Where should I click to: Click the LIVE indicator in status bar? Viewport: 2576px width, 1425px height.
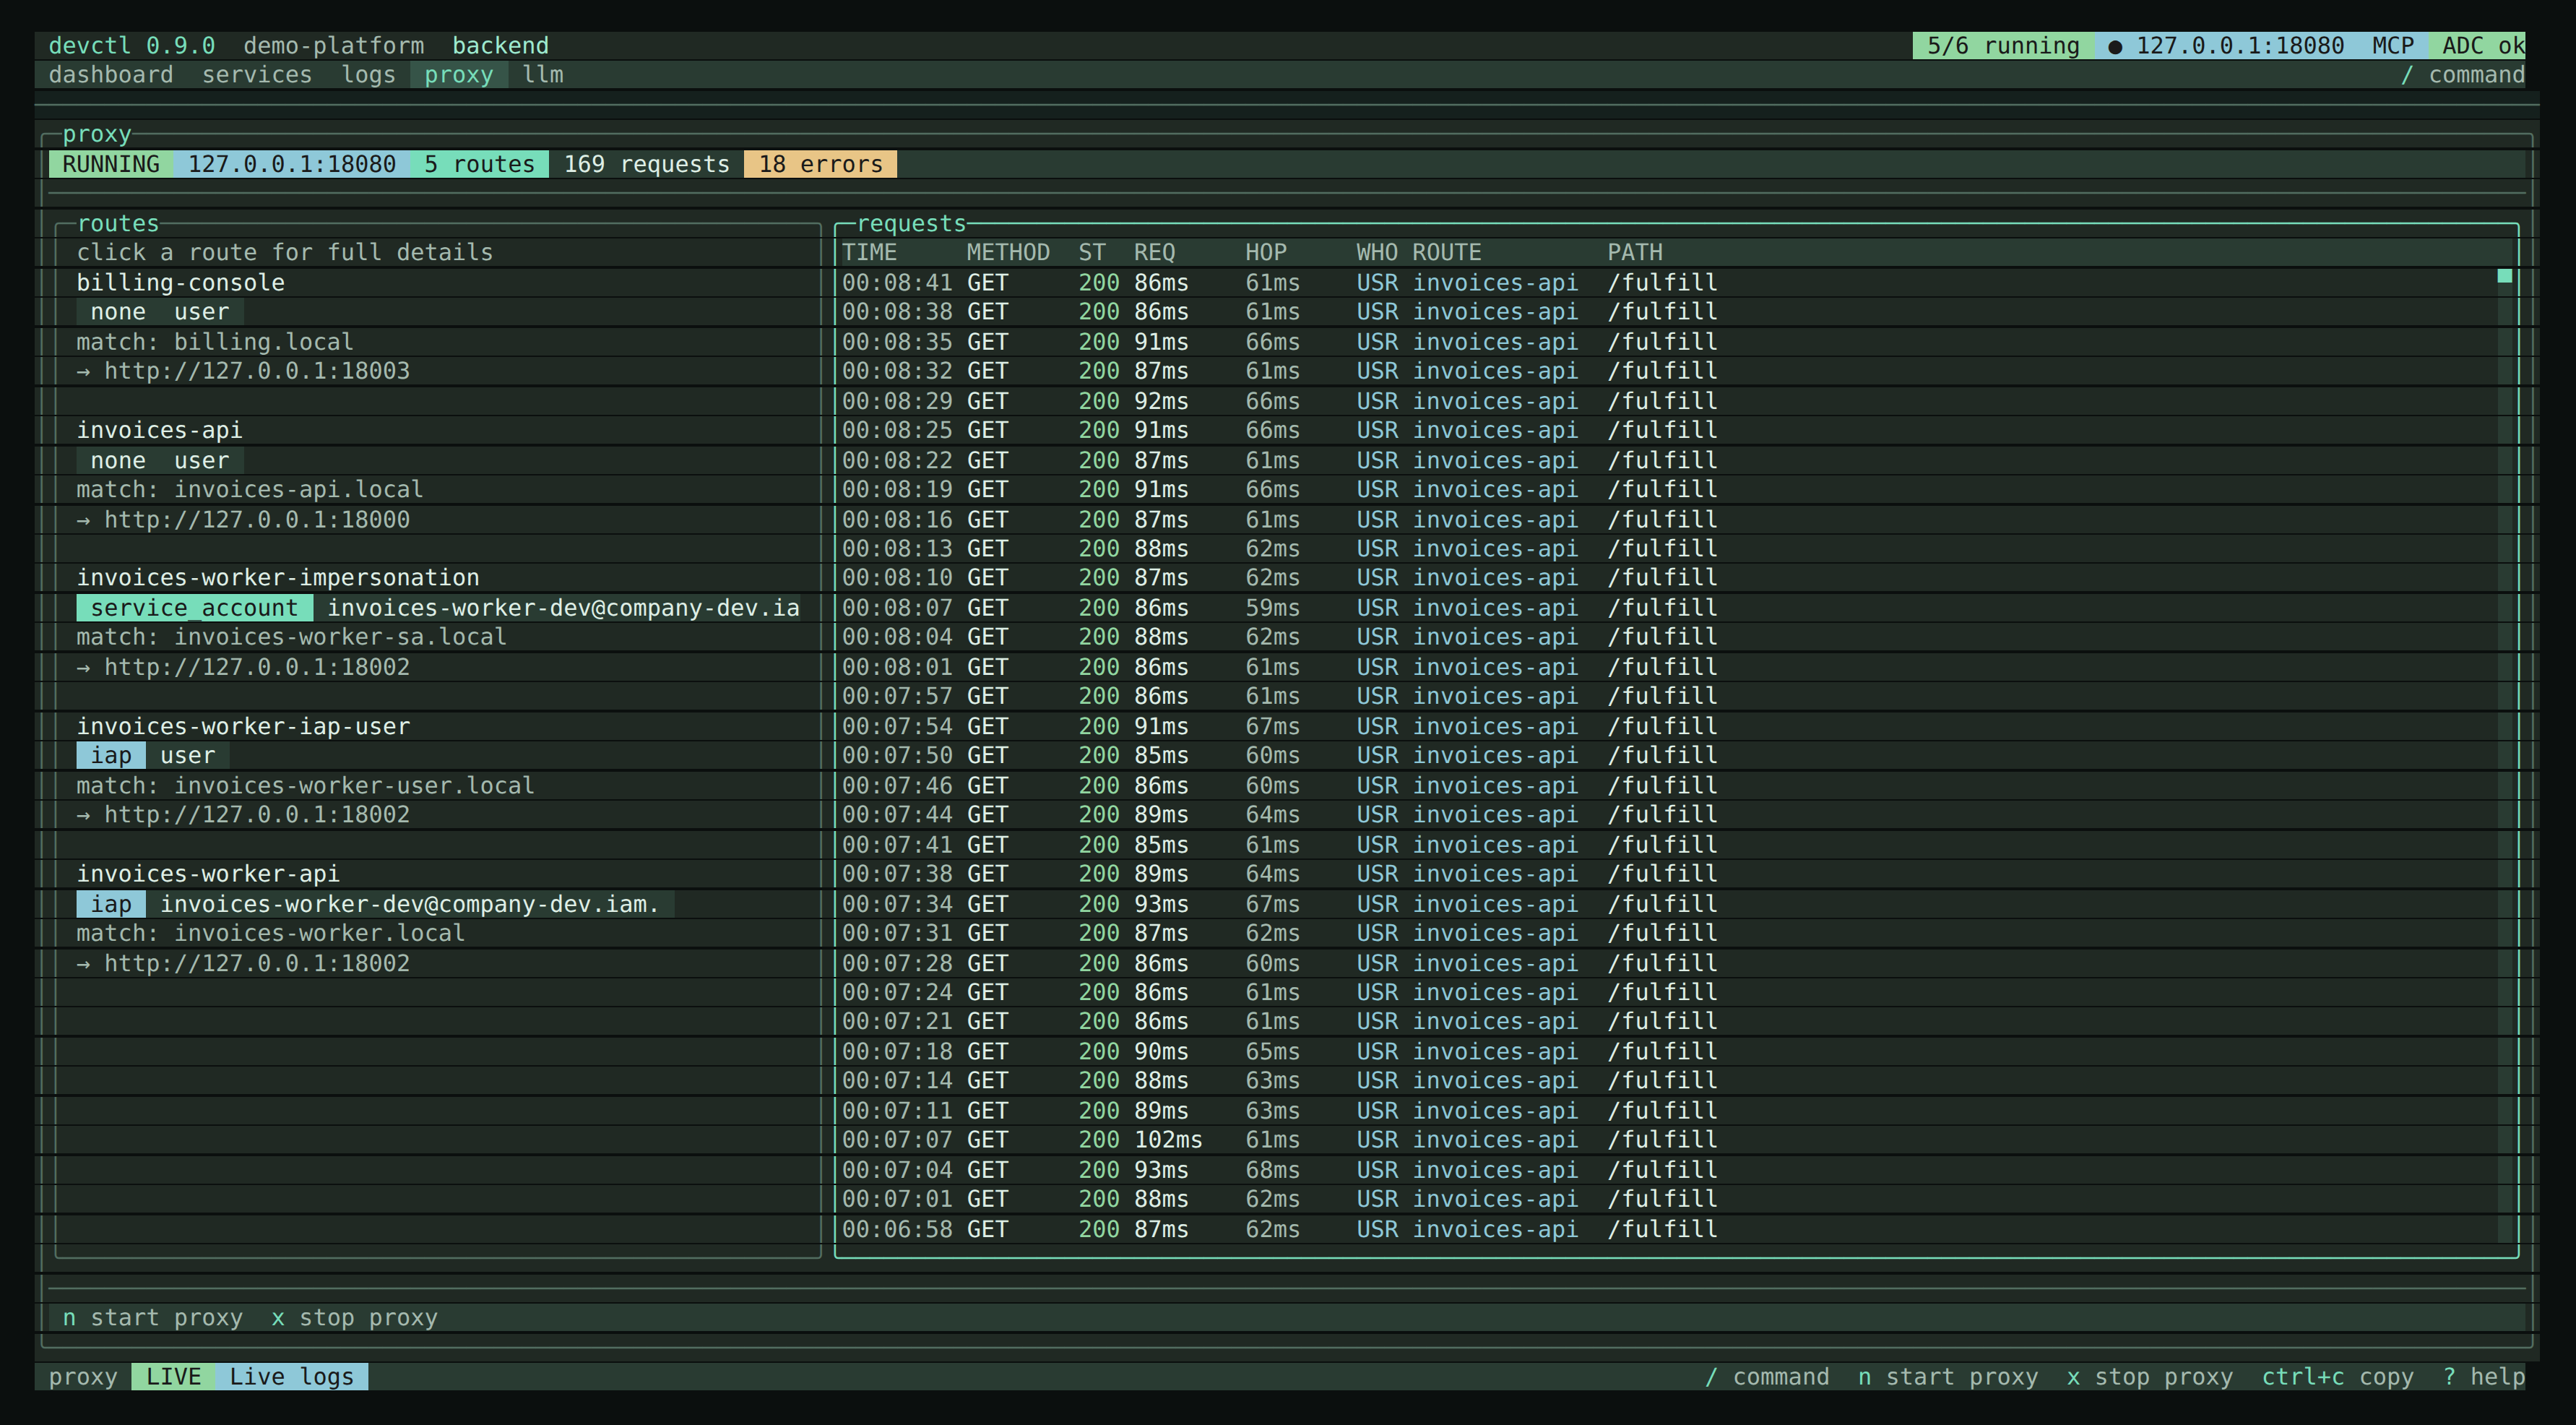tap(173, 1377)
